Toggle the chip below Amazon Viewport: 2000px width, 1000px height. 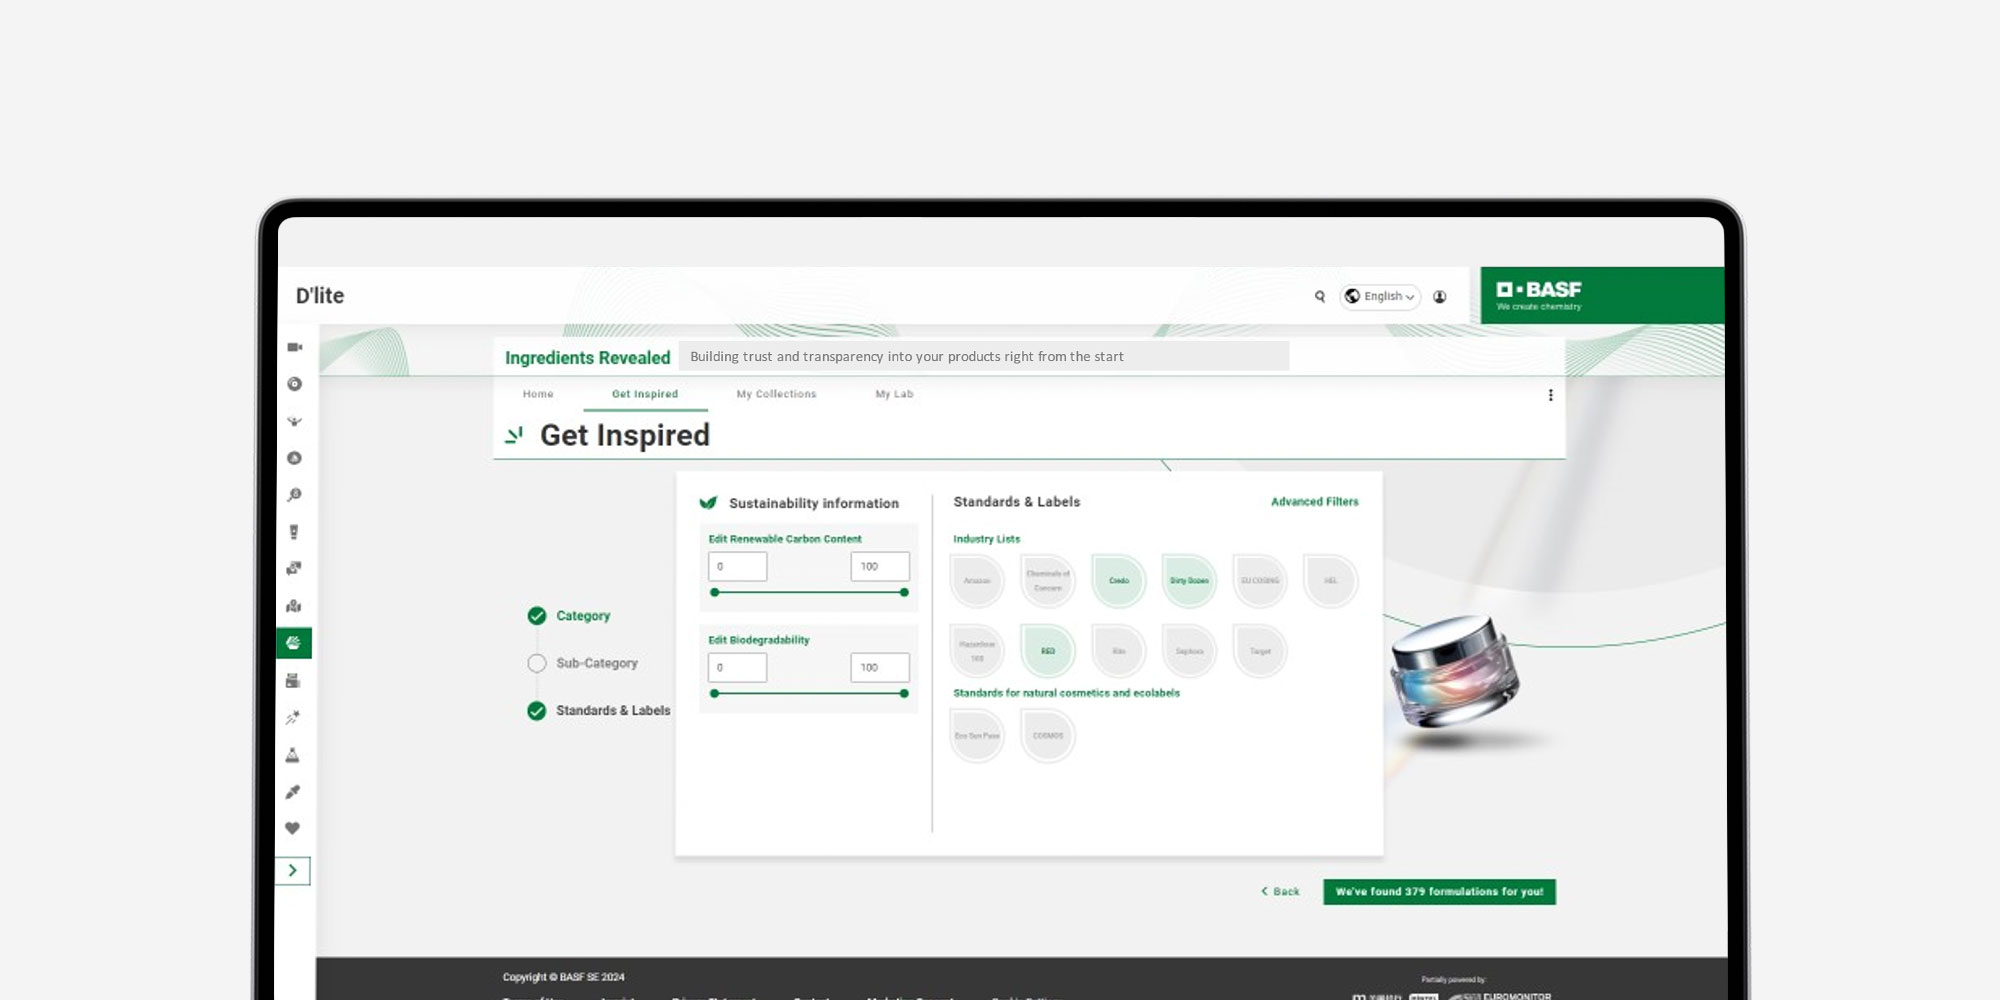pyautogui.click(x=977, y=652)
